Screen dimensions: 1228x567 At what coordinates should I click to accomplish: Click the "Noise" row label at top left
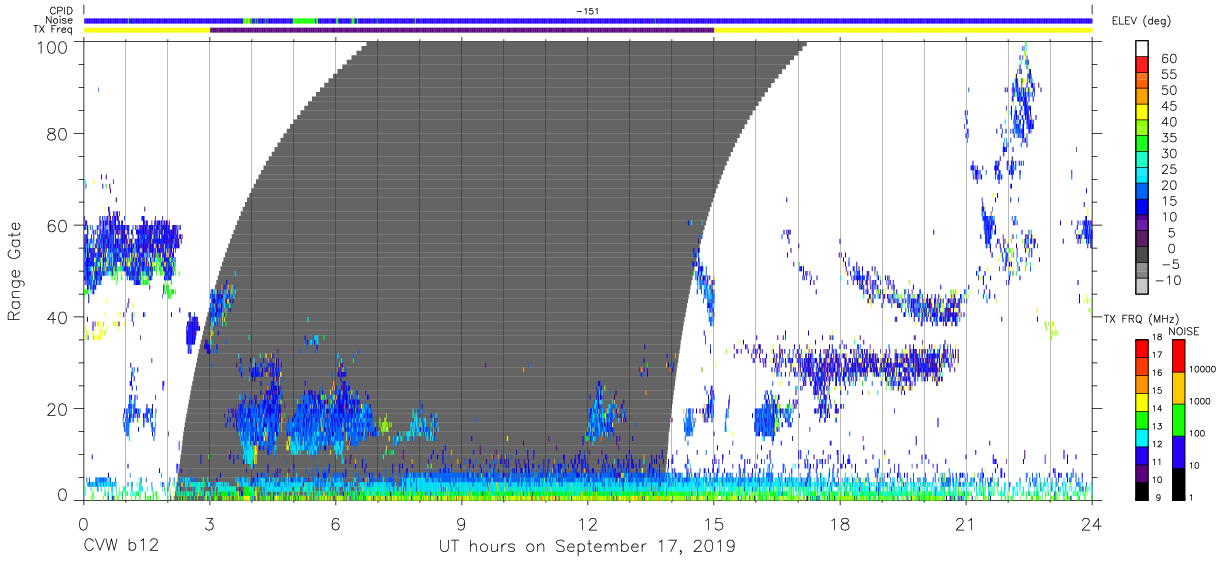60,20
